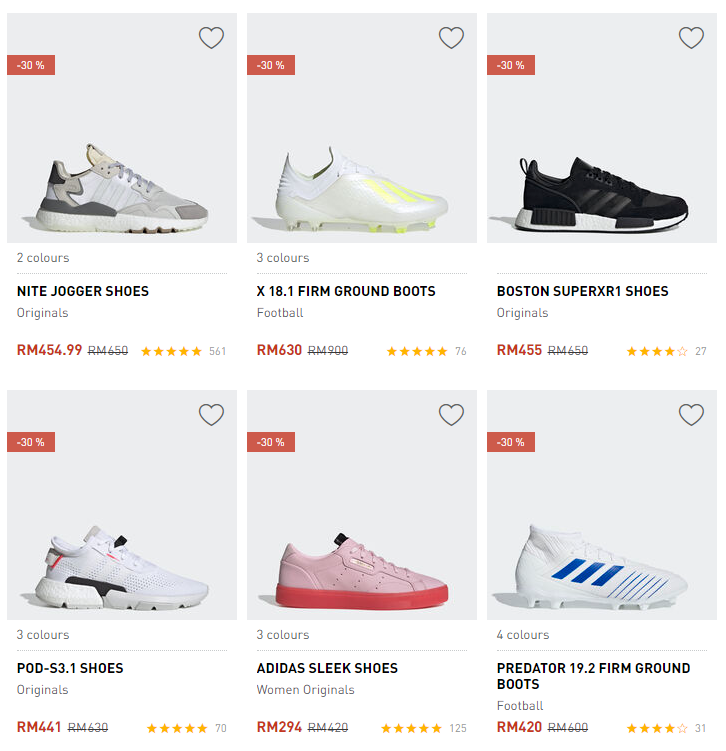Viewport: 726px width, 751px height.
Task: Wishlist the Predator 19.2 Firm Ground Boots
Action: click(691, 415)
